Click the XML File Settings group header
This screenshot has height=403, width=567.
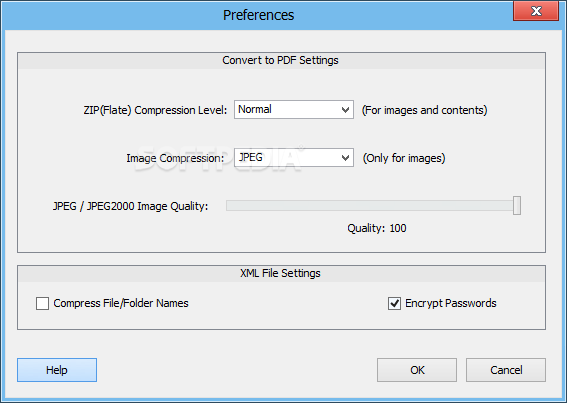(281, 273)
